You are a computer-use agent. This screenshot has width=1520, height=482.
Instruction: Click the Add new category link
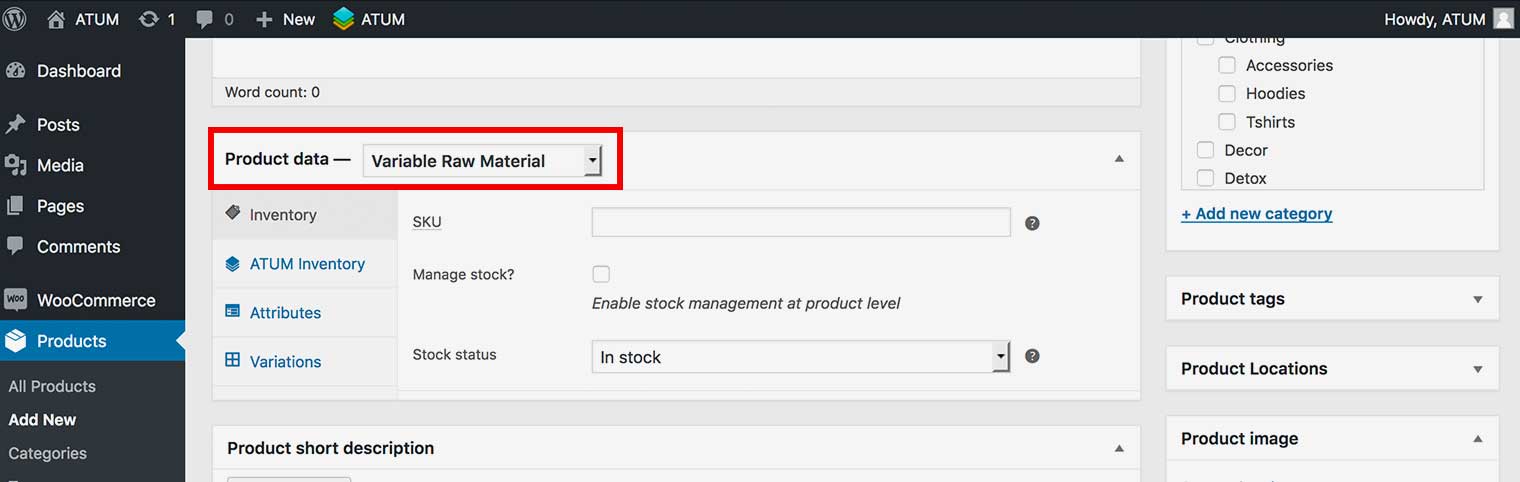(1256, 214)
